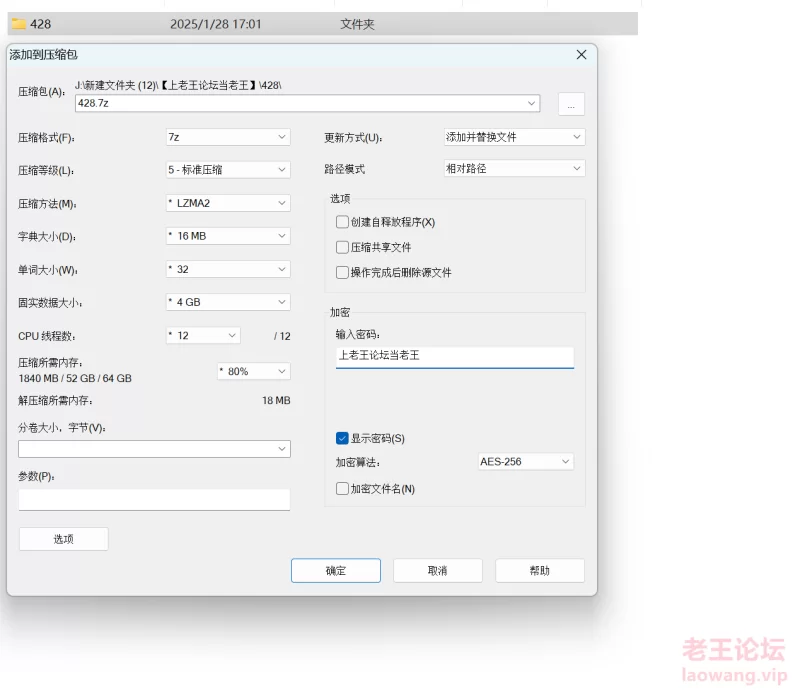Open the 固实数据大小 4 GB dropdown
The image size is (800, 691).
pos(228,302)
